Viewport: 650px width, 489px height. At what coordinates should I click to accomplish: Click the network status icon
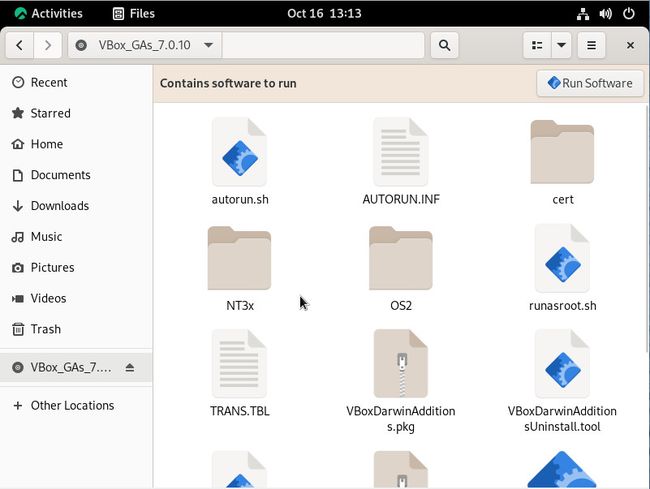point(583,14)
